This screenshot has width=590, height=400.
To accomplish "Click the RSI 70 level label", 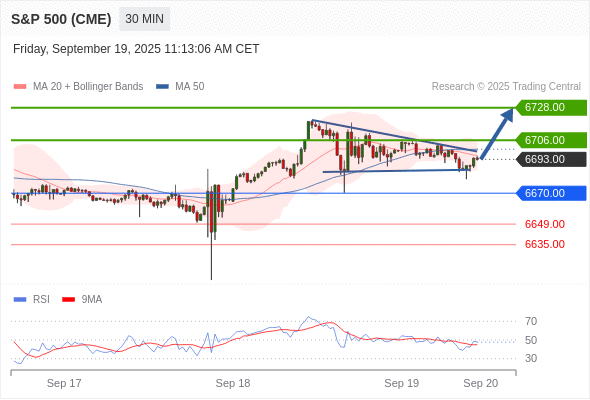I will pos(531,321).
